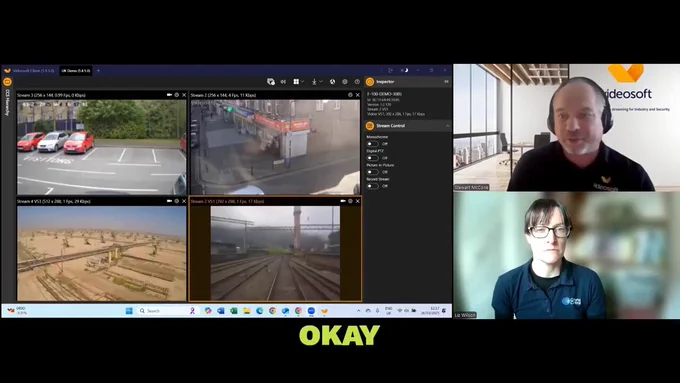Open the download dropdown arrow

coord(321,82)
